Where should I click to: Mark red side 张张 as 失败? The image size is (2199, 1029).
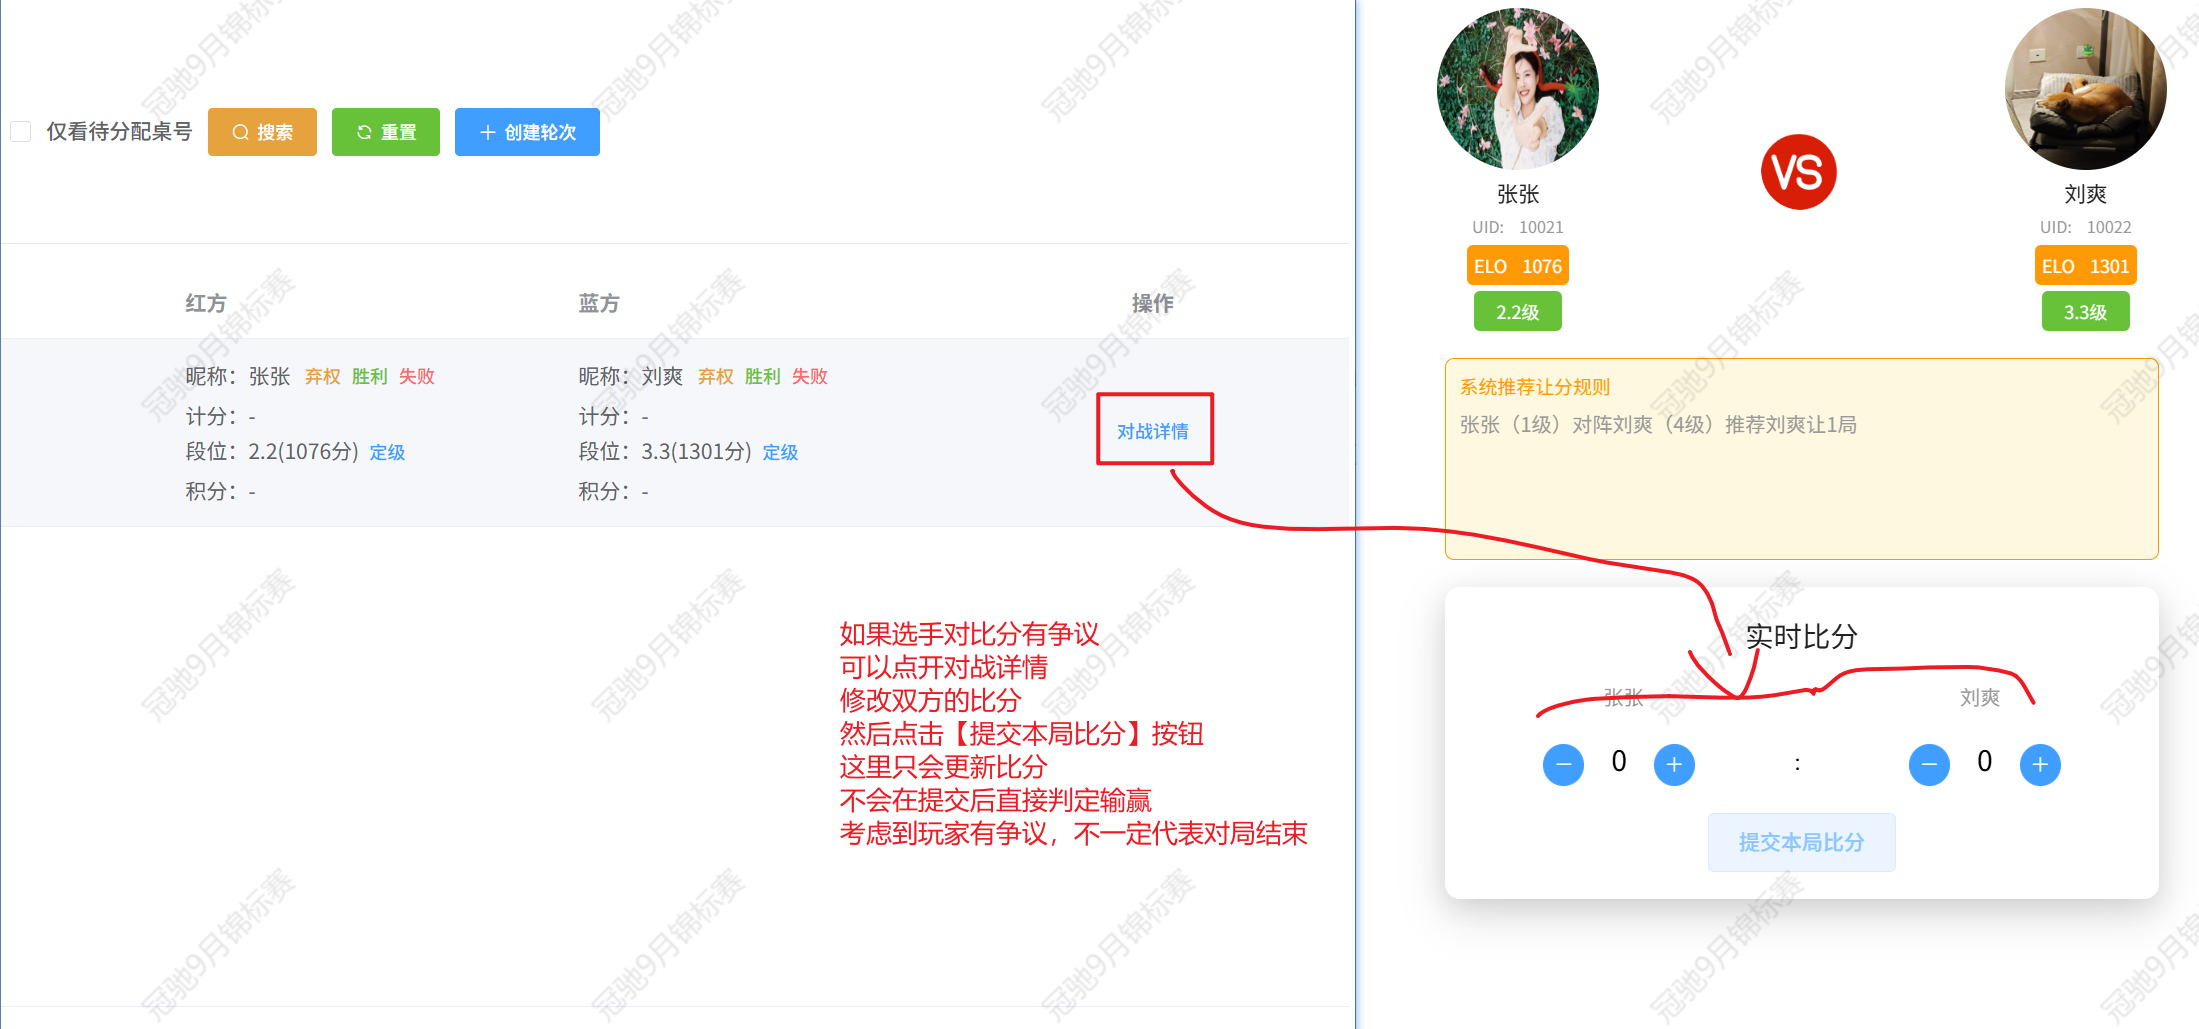coord(416,377)
